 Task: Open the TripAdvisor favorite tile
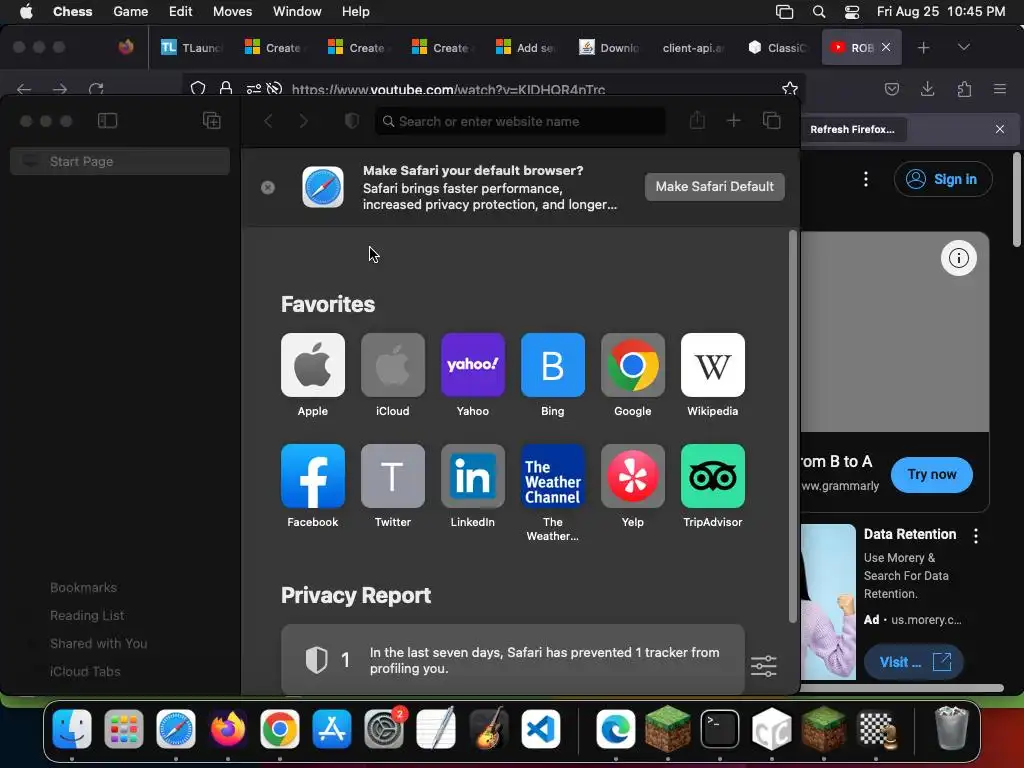coord(712,476)
